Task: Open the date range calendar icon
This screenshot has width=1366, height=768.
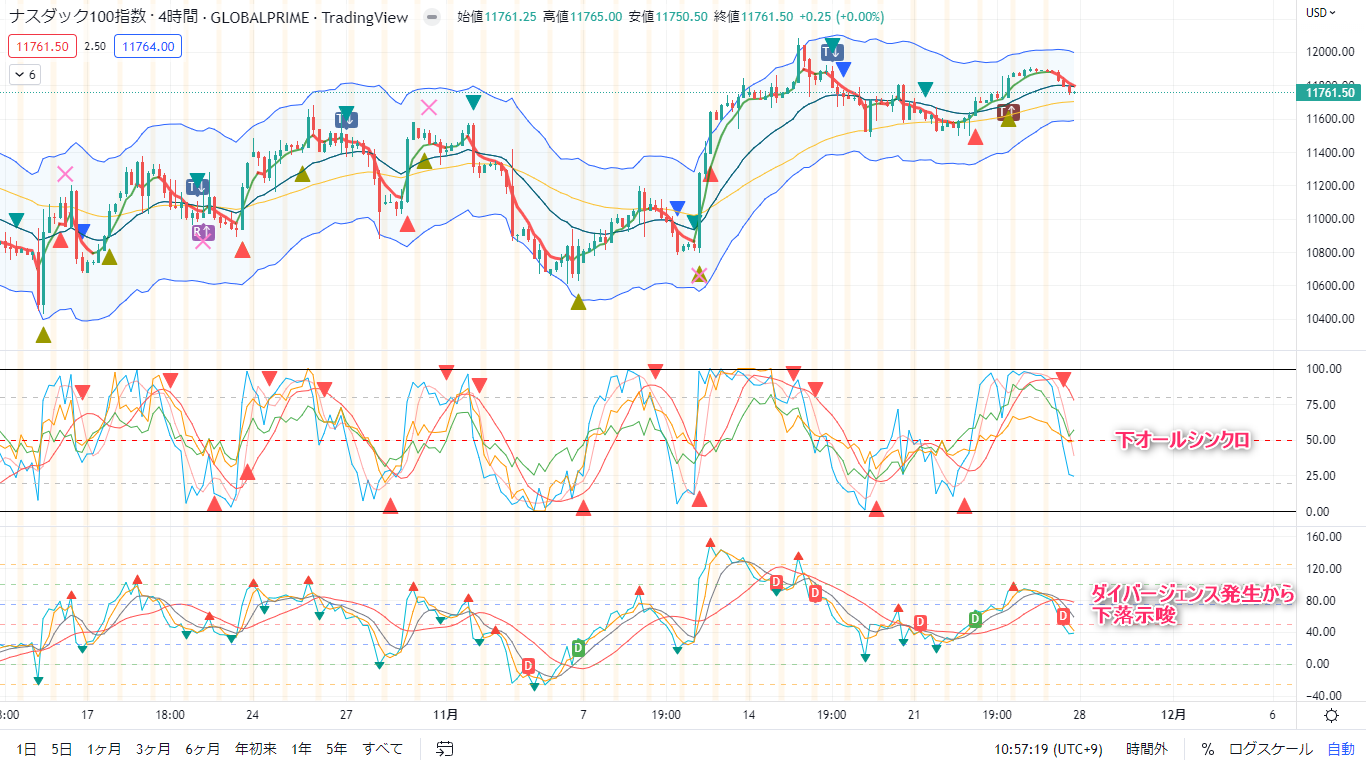Action: tap(445, 748)
